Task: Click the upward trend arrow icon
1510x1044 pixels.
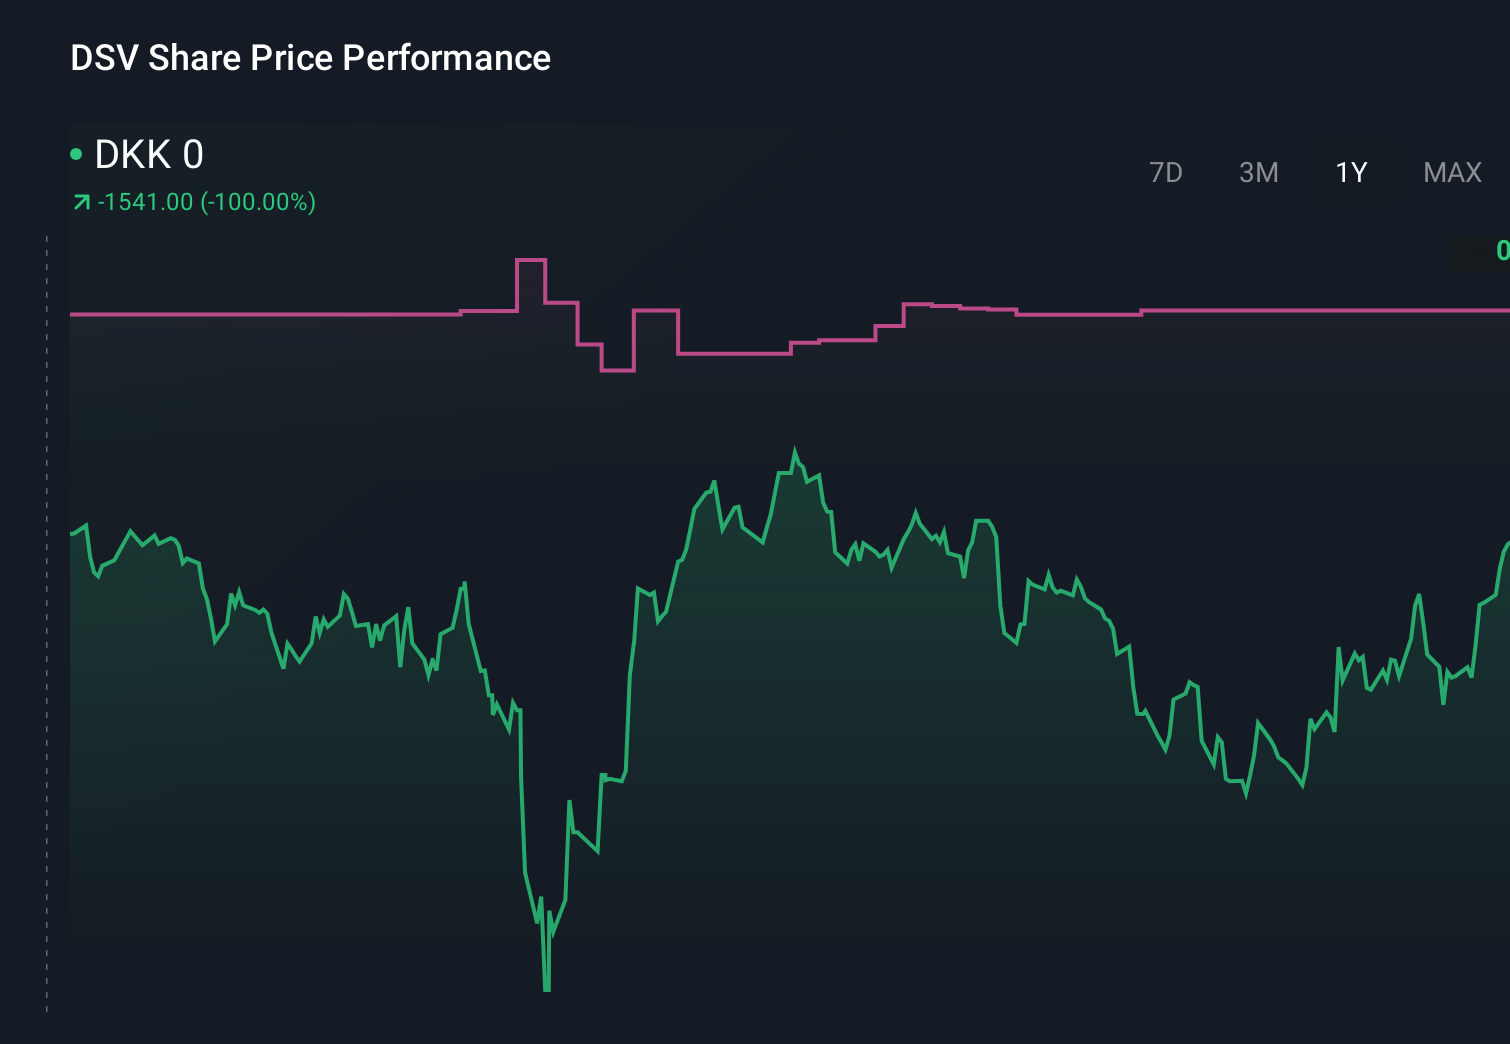Action: pos(80,201)
